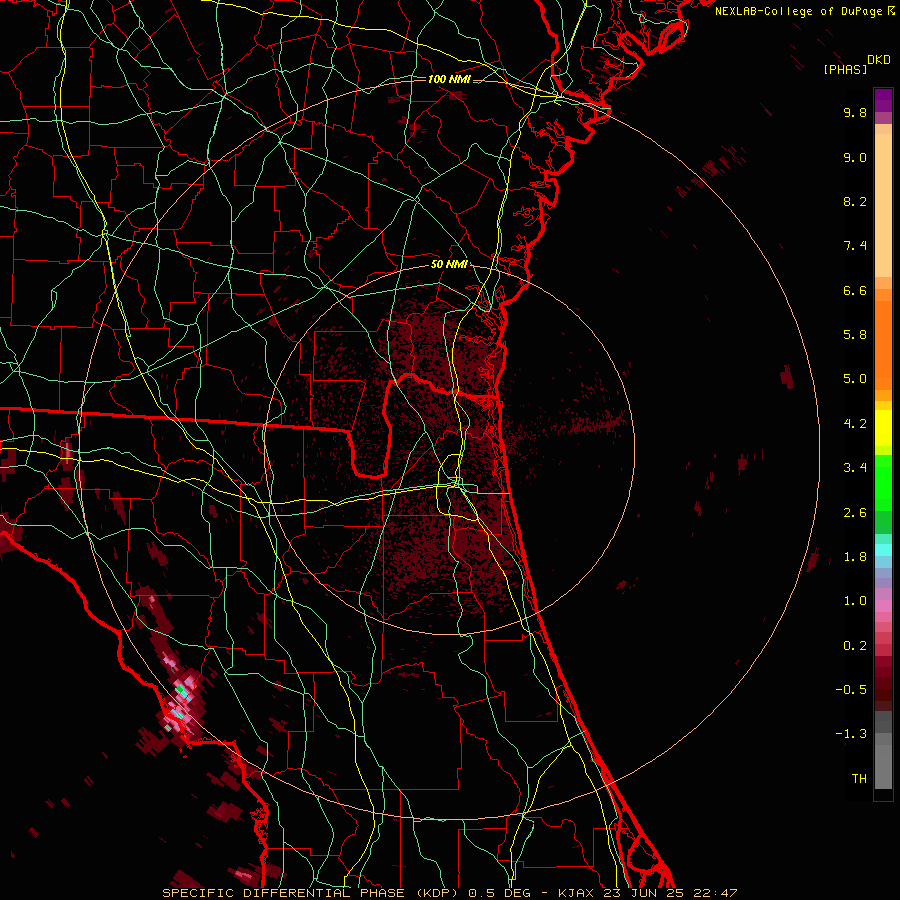This screenshot has width=900, height=900.
Task: Click 'SPECIFIC DIFFERENTIAL PHASE (KDP)' product title
Action: pyautogui.click(x=313, y=893)
